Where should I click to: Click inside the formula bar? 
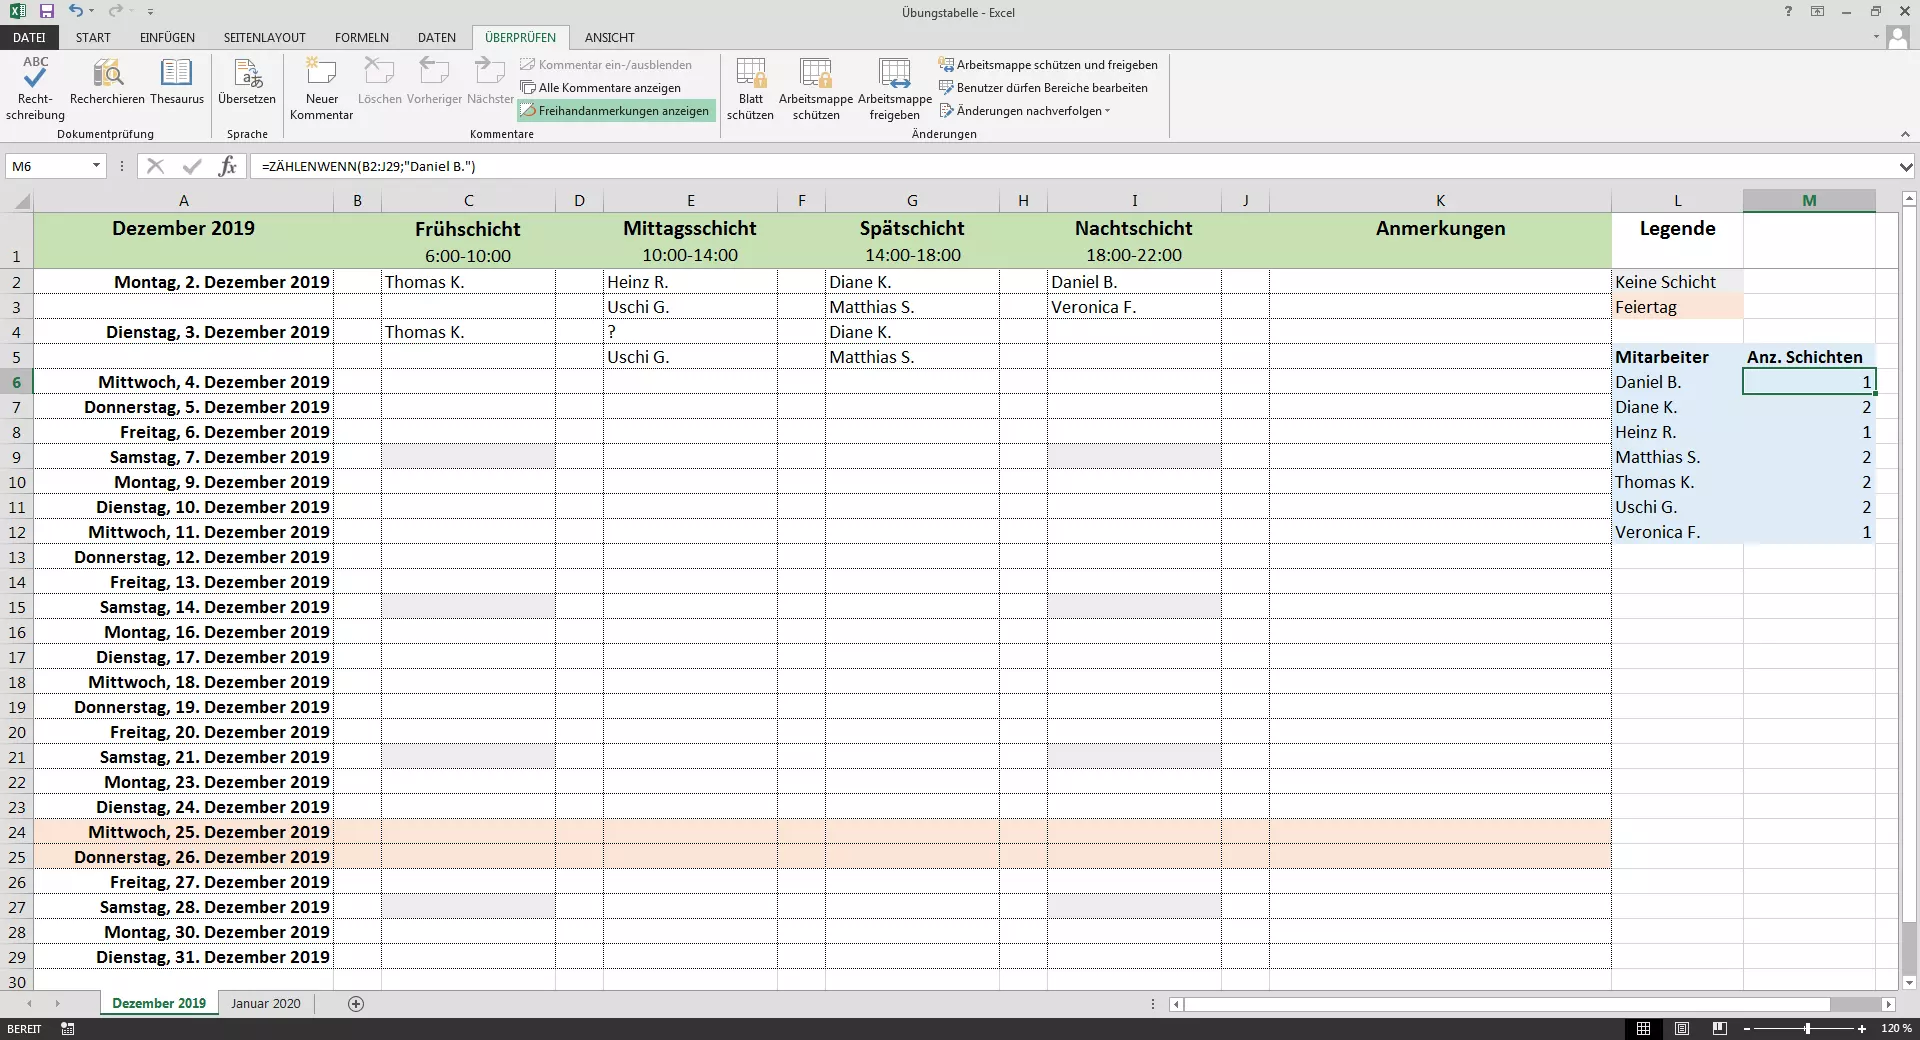tap(700, 166)
